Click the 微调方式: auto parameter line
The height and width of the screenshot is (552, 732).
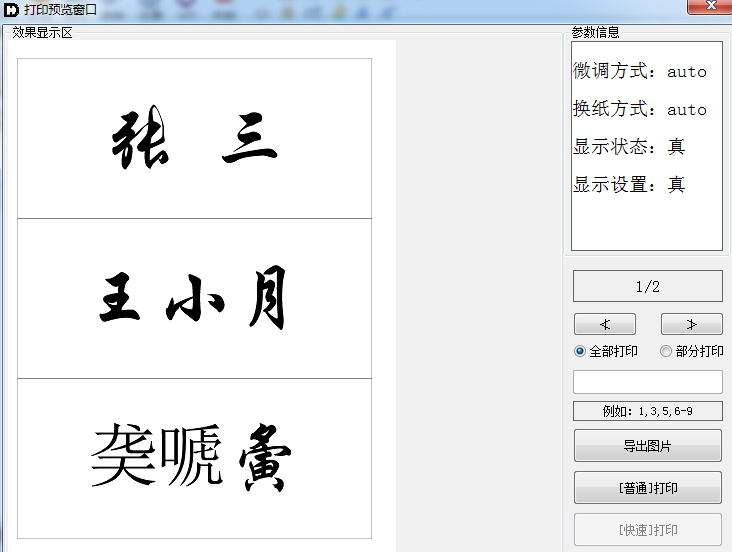click(640, 72)
